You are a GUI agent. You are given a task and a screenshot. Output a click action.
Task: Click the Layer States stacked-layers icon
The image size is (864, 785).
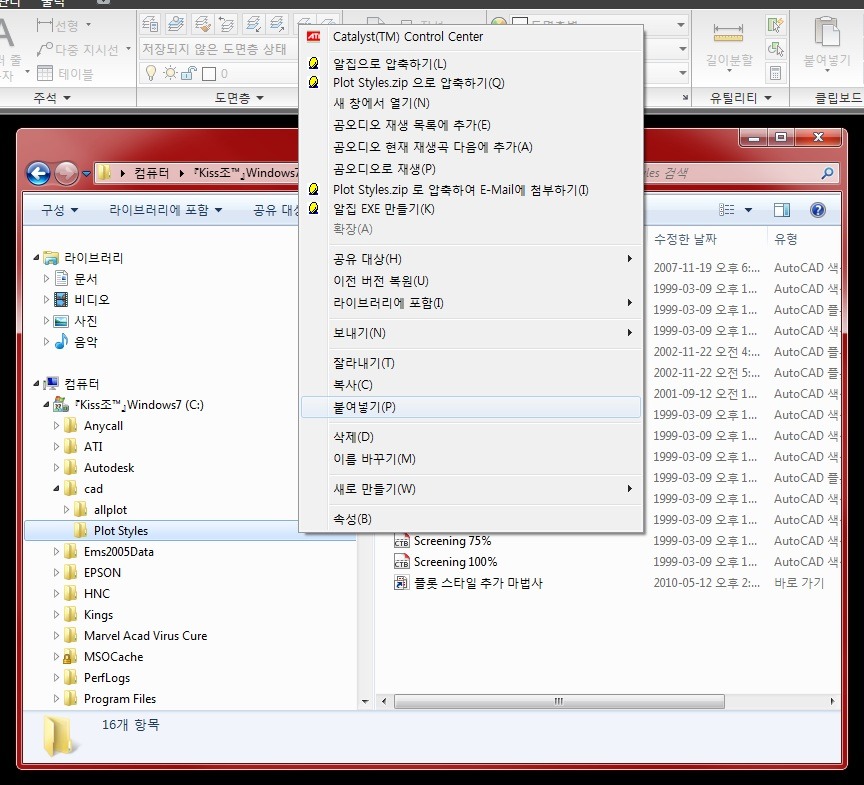click(176, 24)
